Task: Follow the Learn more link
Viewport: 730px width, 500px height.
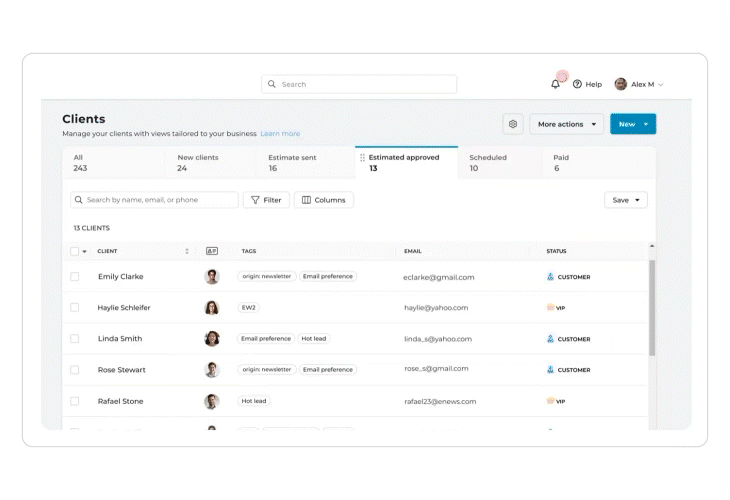Action: coord(280,134)
